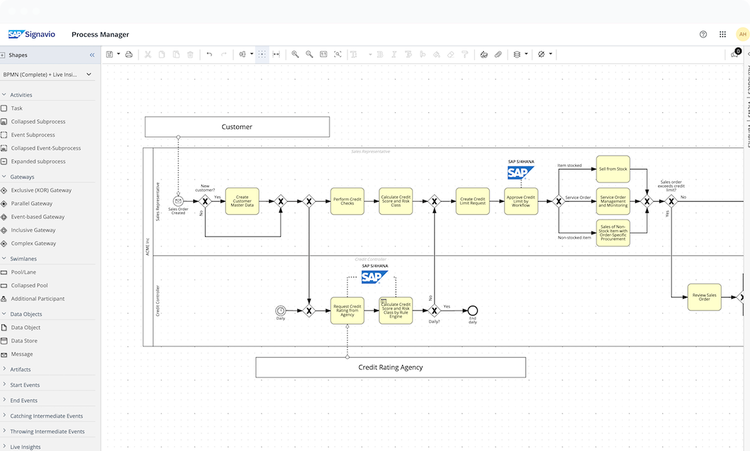Open the alignment dropdown arrow
Viewport: 750px width, 451px height.
[x=252, y=54]
